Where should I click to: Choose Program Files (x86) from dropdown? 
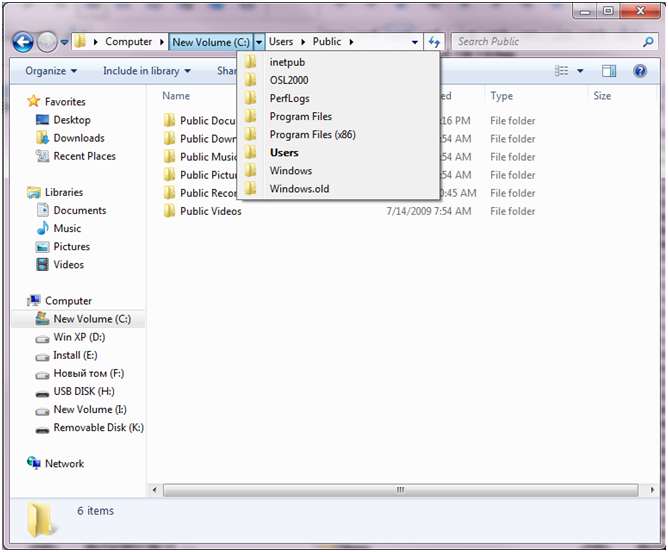pyautogui.click(x=338, y=135)
